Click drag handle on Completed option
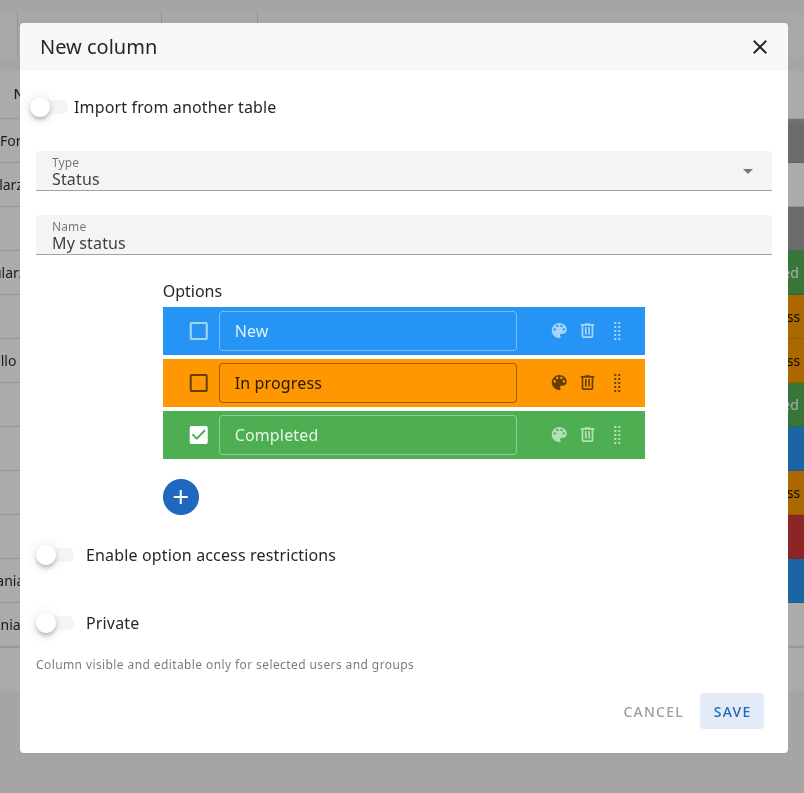This screenshot has height=793, width=804. [617, 434]
